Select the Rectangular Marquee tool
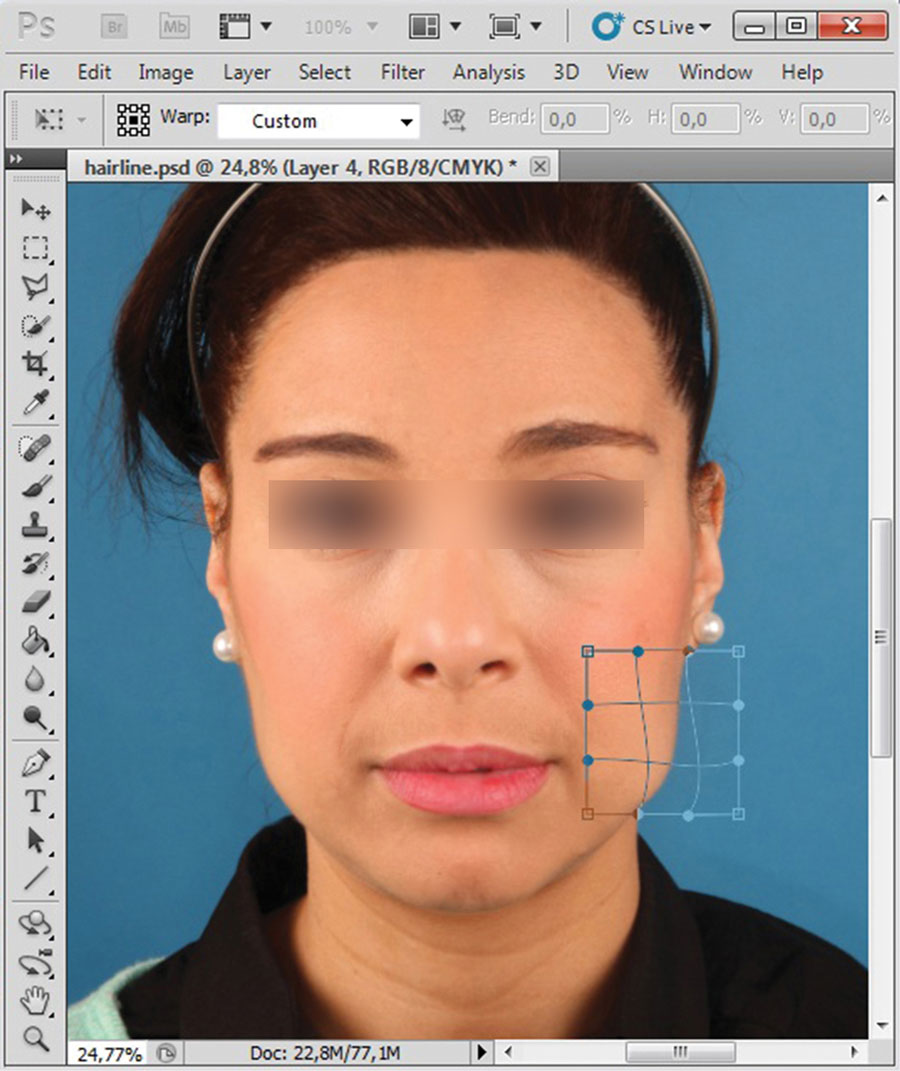Viewport: 900px width, 1071px height. (36, 248)
